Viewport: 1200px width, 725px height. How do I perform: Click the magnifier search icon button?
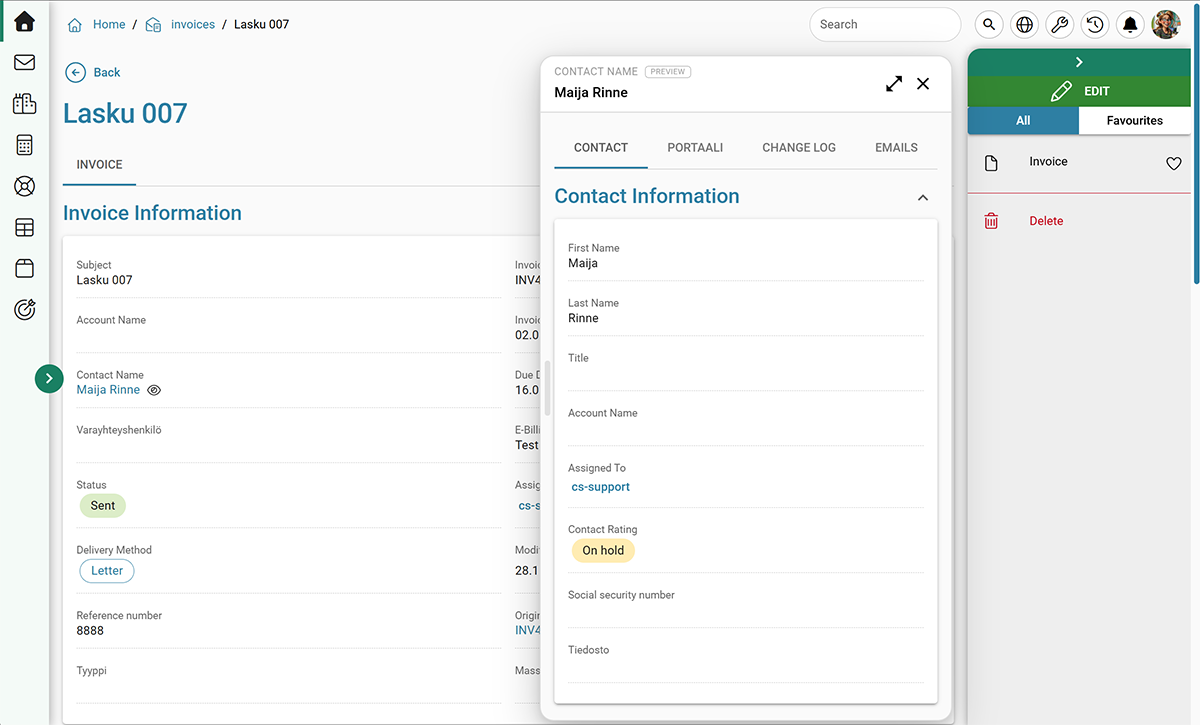click(989, 24)
